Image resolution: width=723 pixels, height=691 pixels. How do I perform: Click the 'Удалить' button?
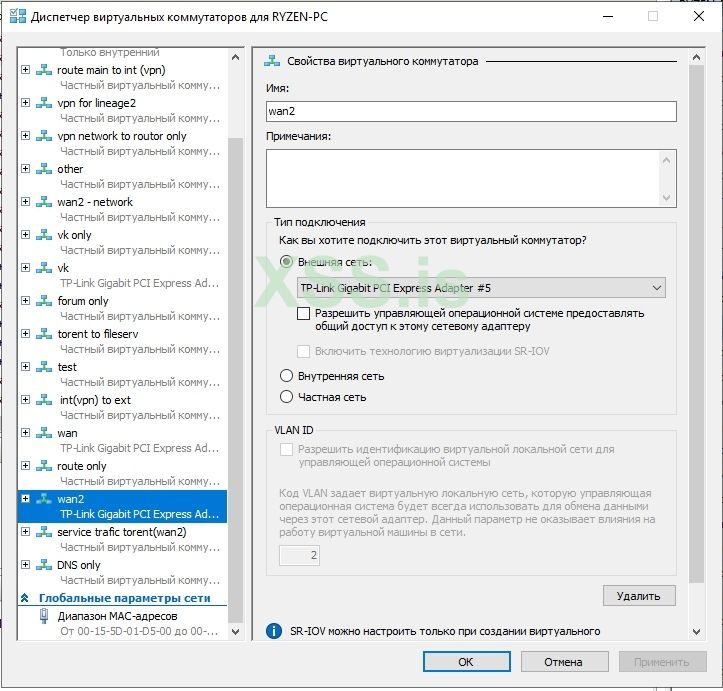[x=639, y=596]
